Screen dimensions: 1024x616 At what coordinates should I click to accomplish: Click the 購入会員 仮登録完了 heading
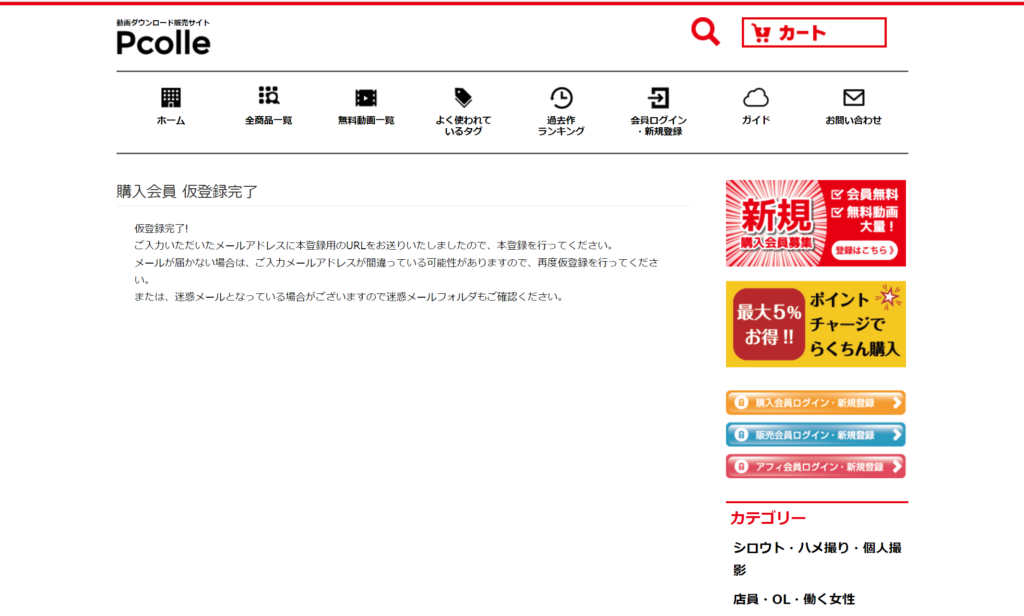187,192
